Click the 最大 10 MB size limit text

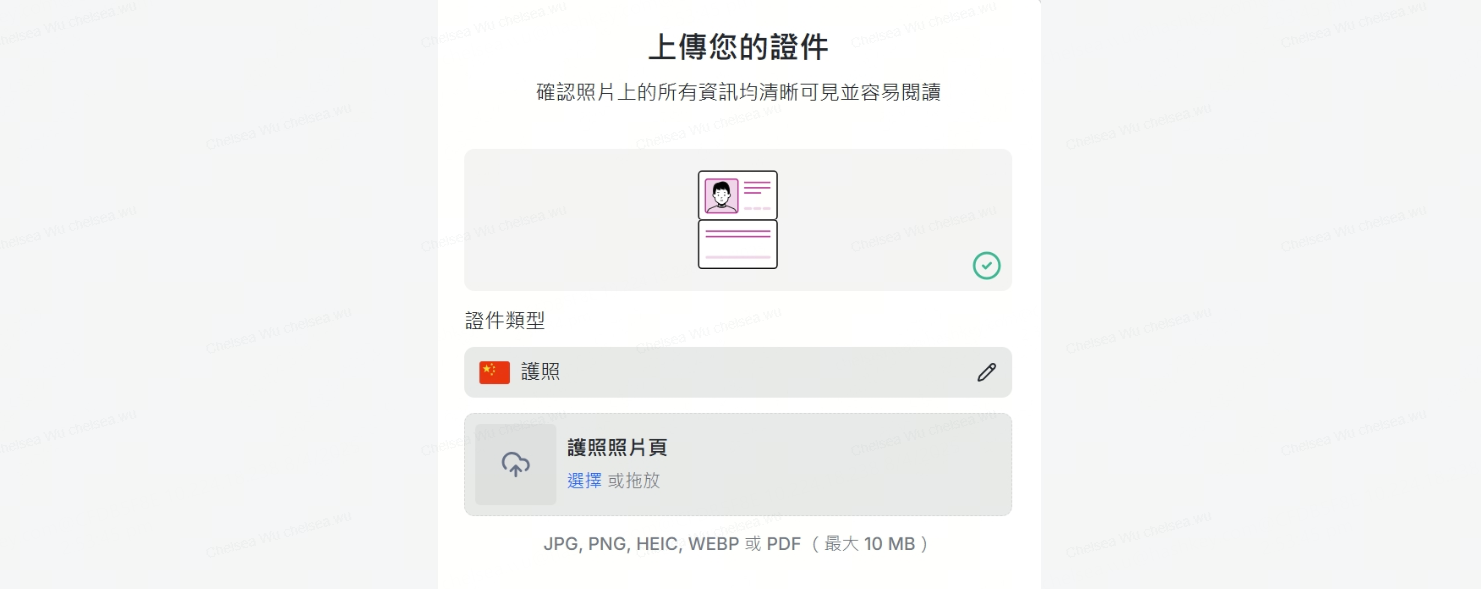(870, 545)
